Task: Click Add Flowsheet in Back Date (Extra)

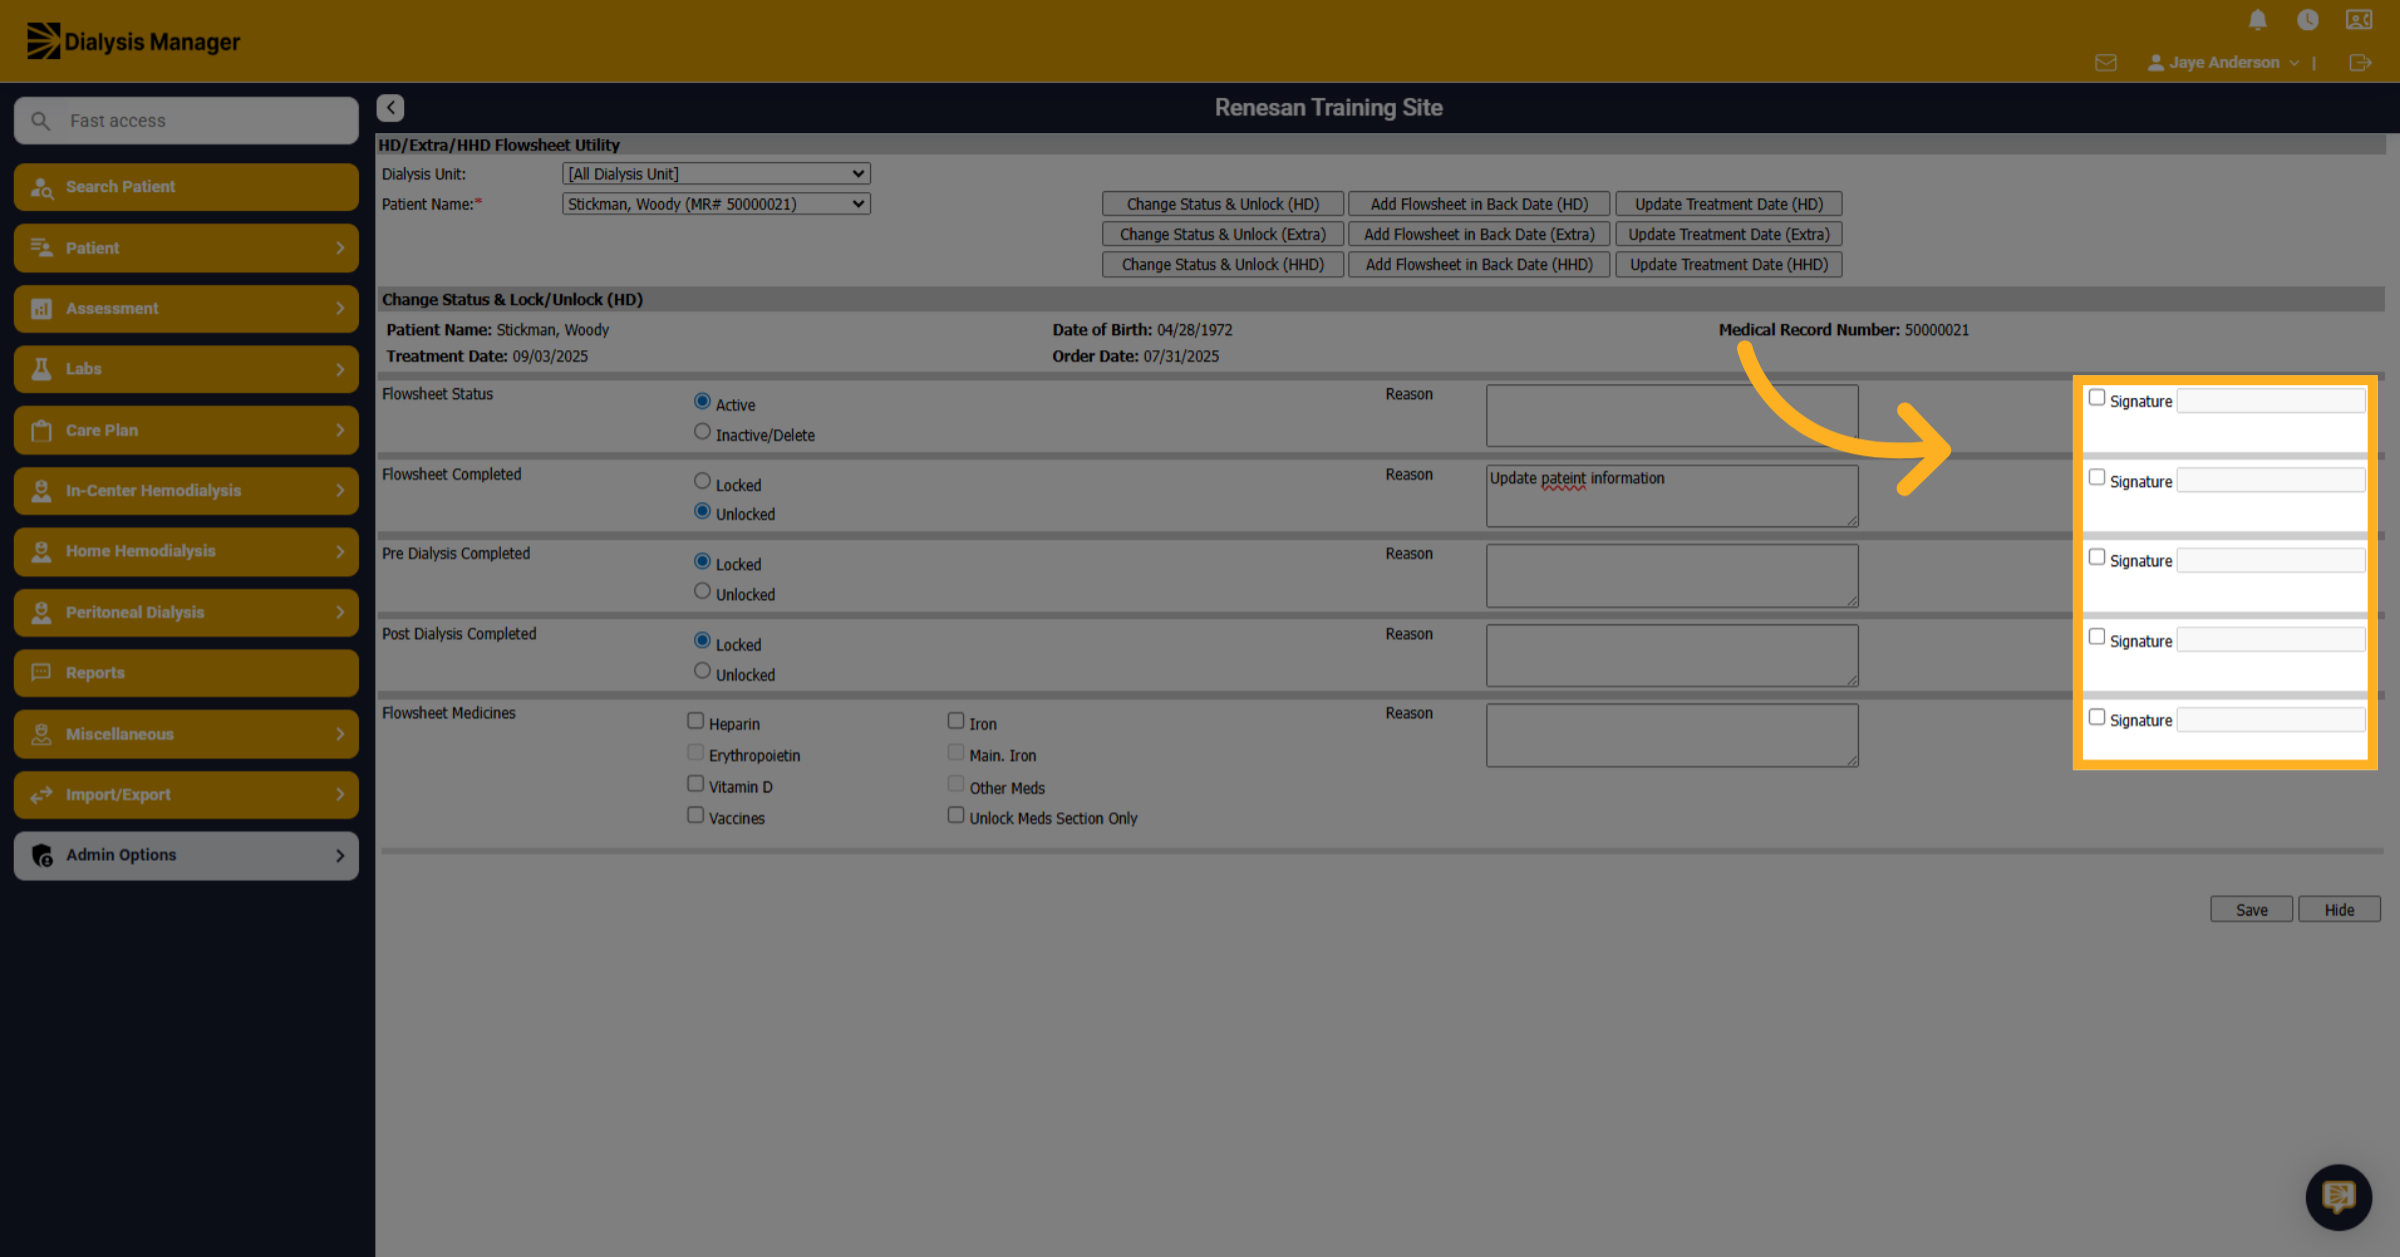Action: pos(1478,234)
